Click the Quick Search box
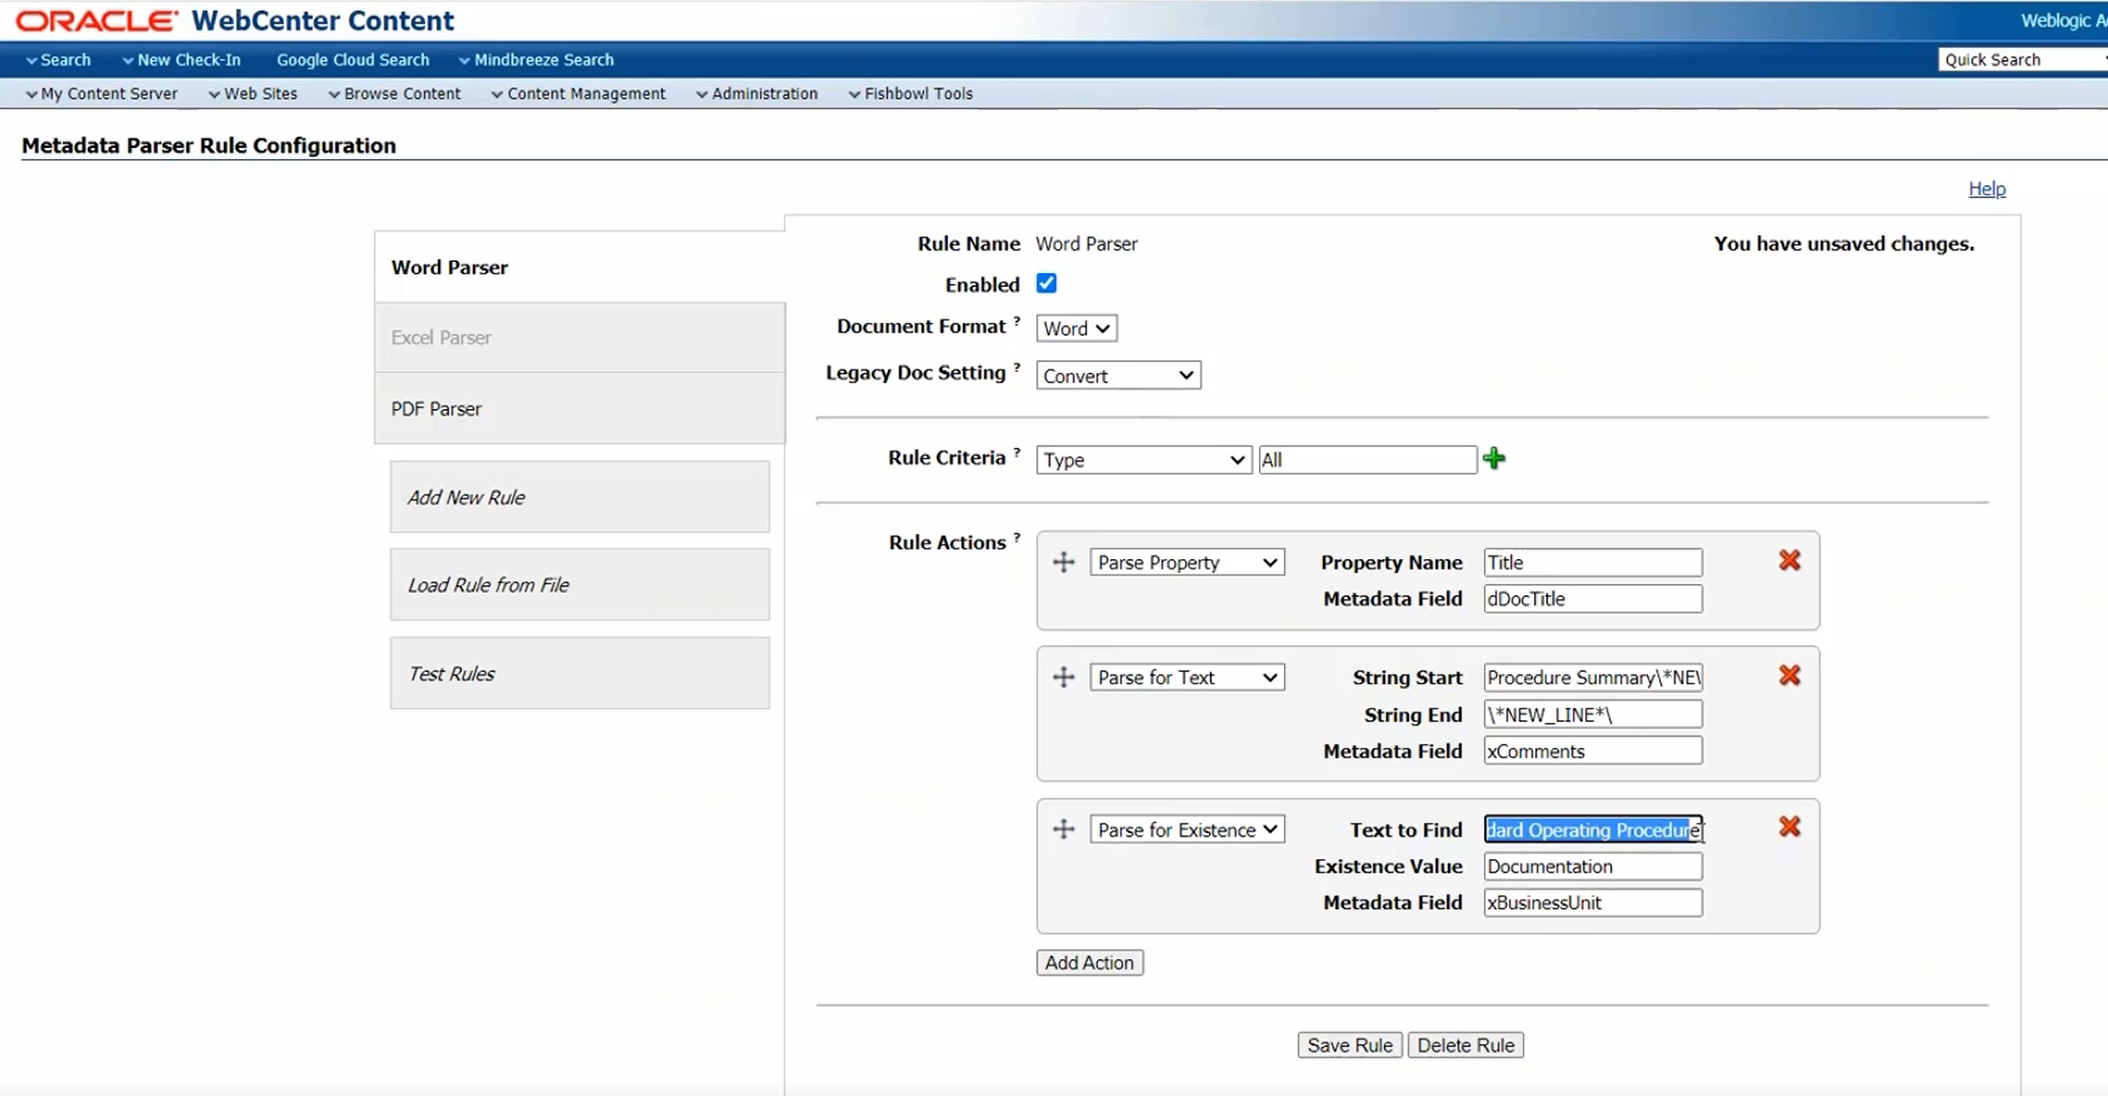The height and width of the screenshot is (1096, 2108). tap(2022, 60)
